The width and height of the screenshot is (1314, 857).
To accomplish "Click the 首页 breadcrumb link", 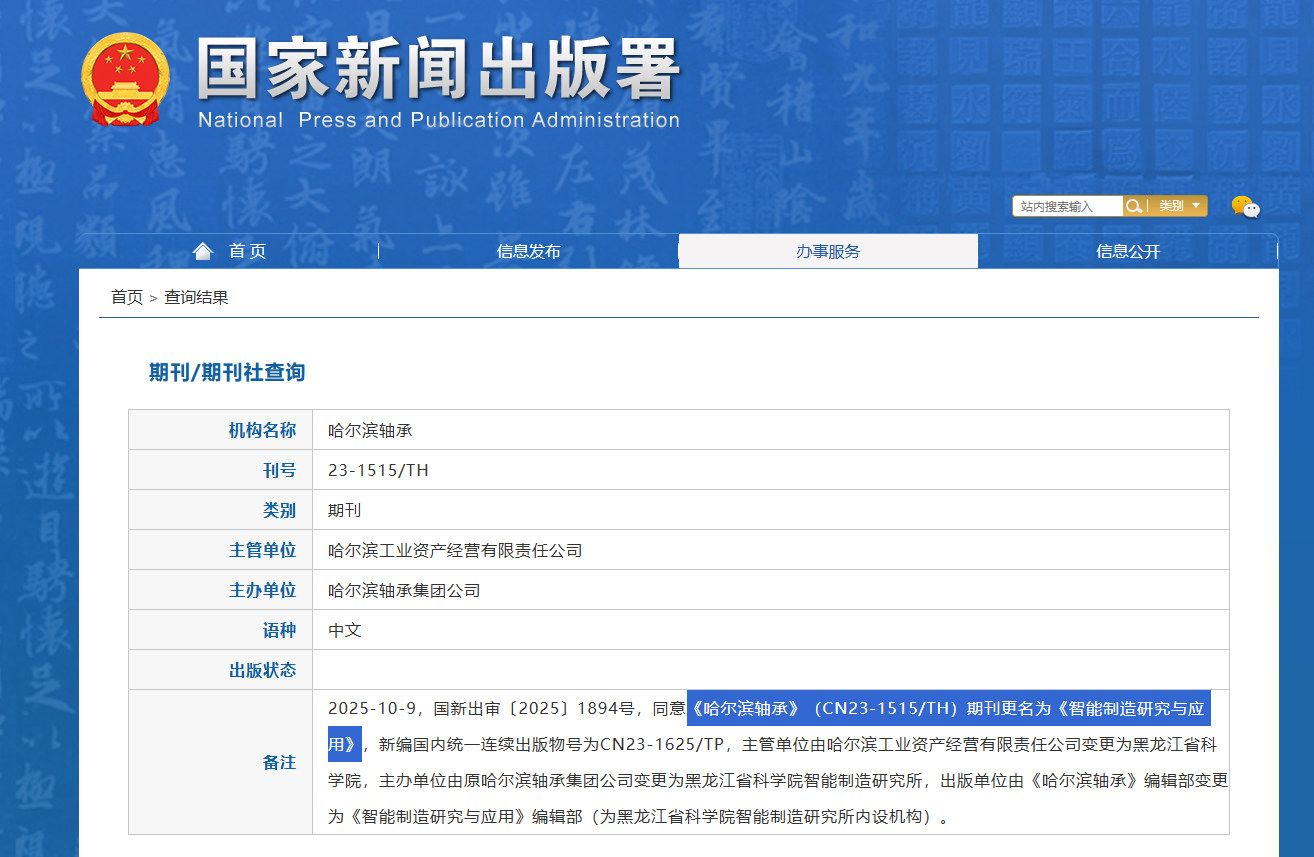I will click(x=126, y=297).
